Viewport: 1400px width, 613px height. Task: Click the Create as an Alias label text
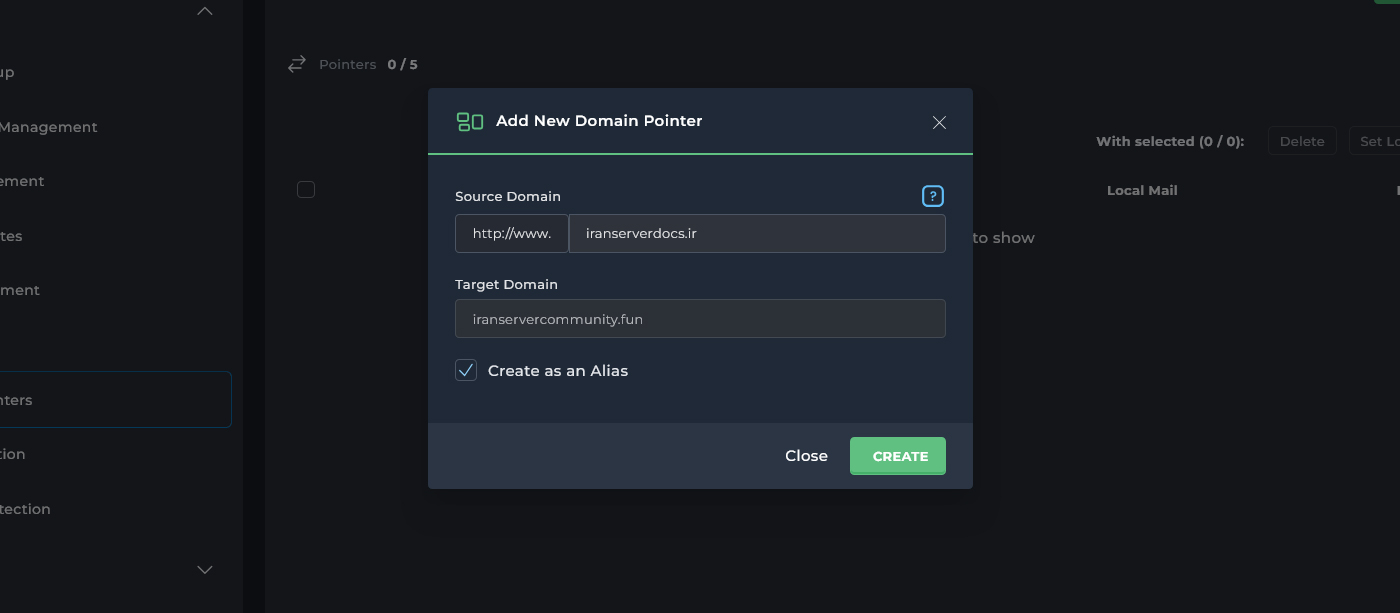point(558,371)
